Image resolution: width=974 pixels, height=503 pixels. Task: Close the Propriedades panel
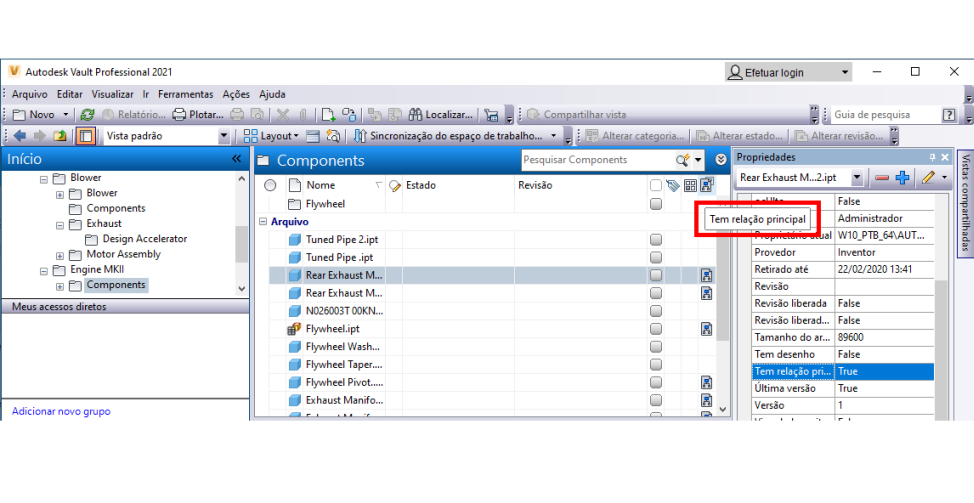[x=945, y=158]
